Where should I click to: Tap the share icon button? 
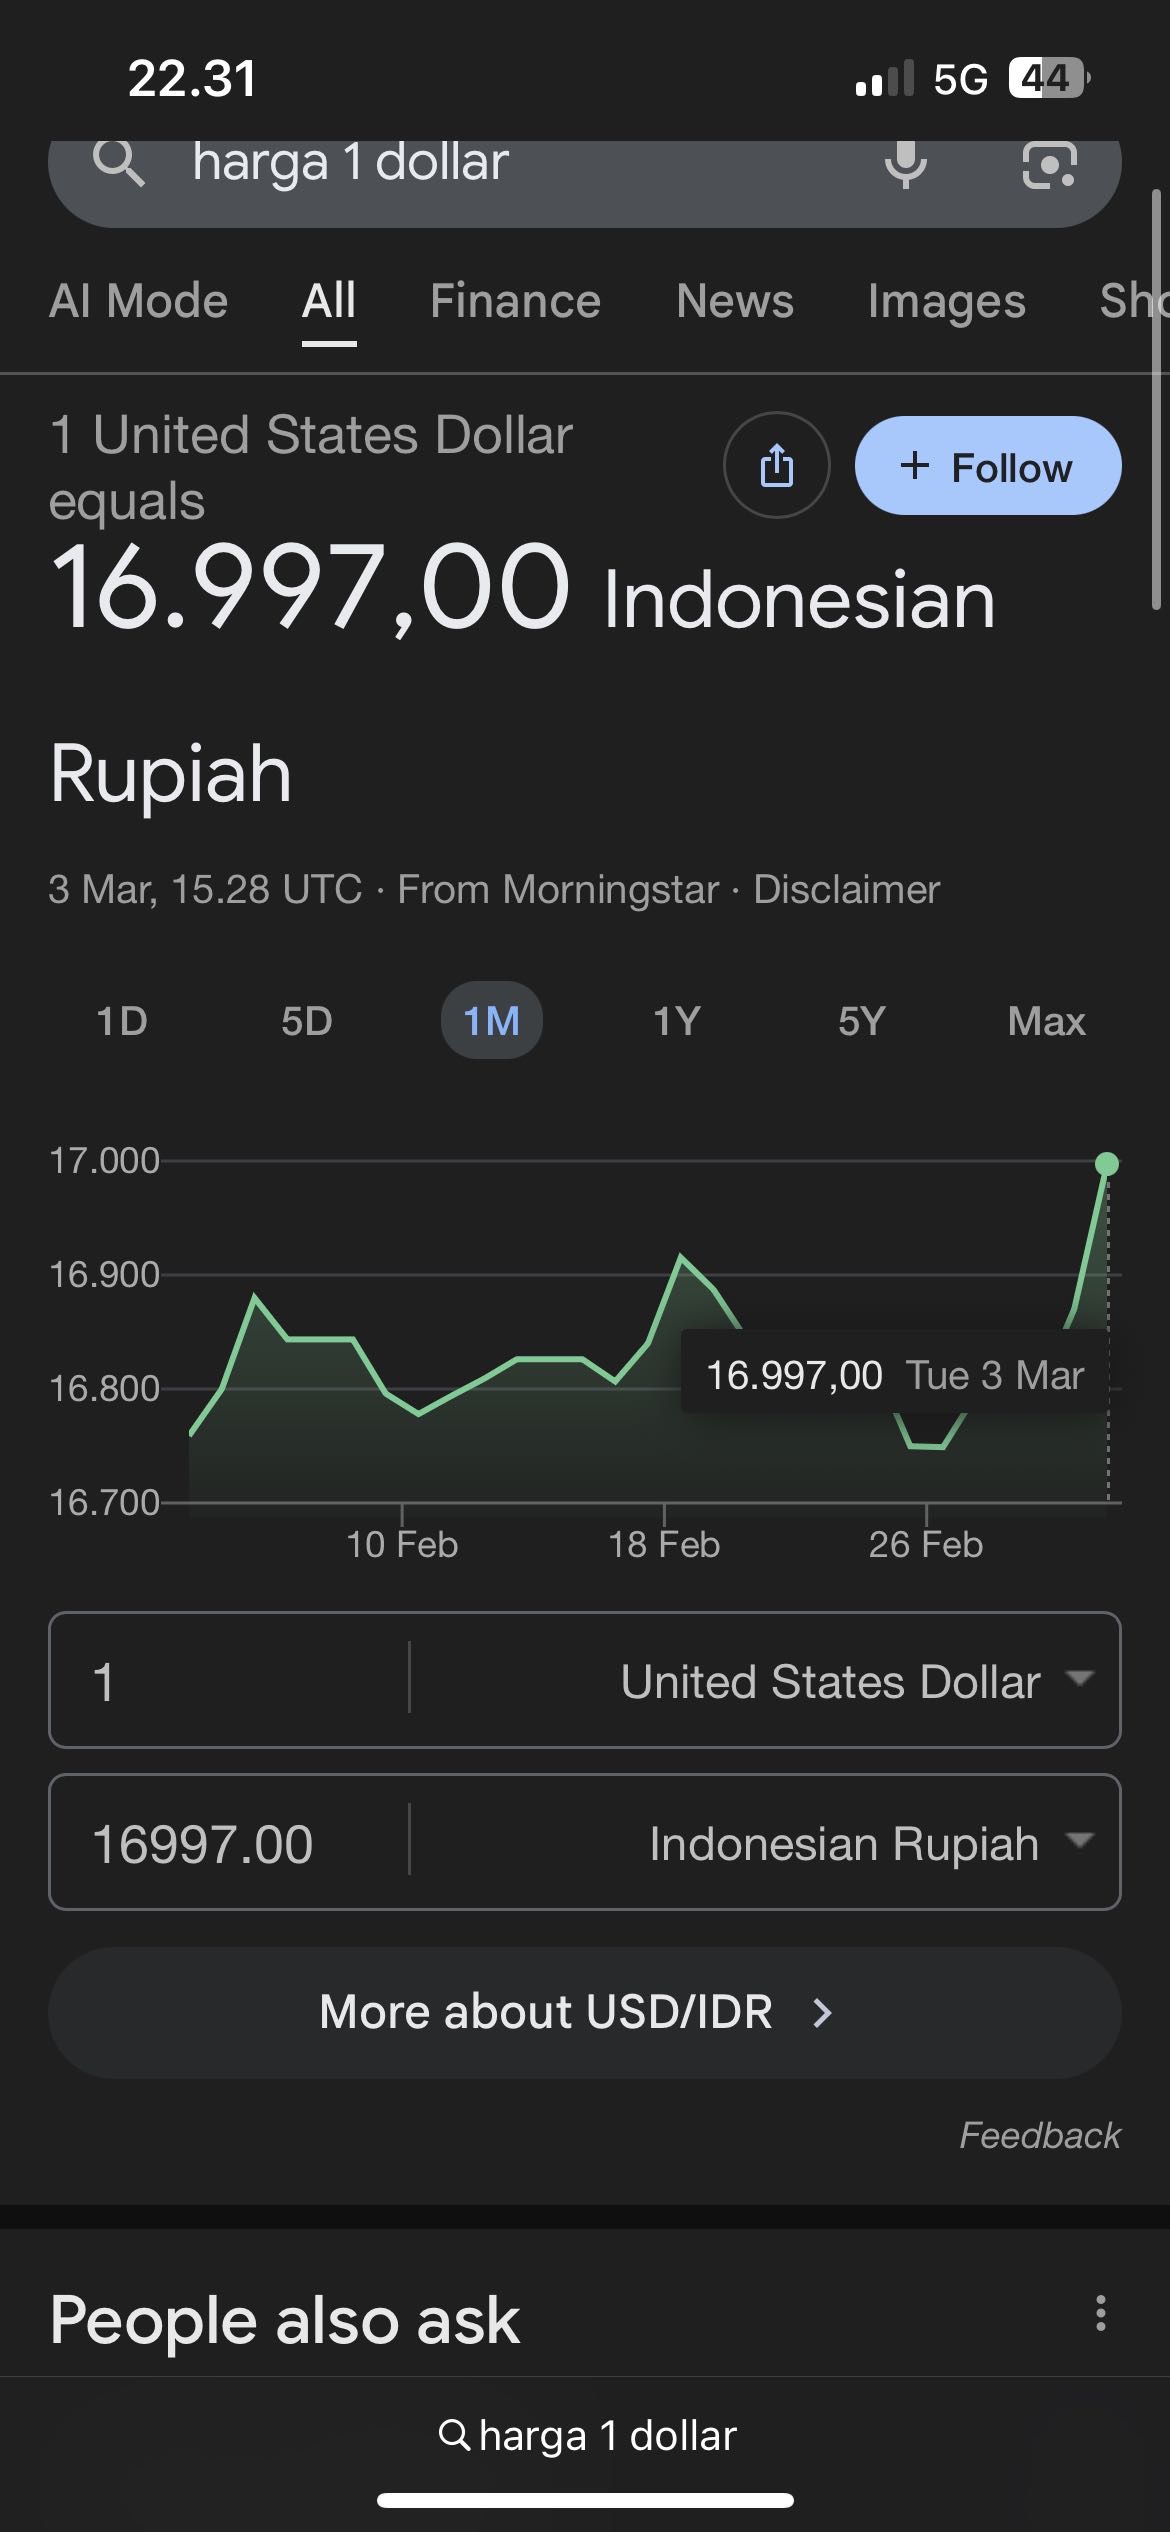[x=776, y=466]
